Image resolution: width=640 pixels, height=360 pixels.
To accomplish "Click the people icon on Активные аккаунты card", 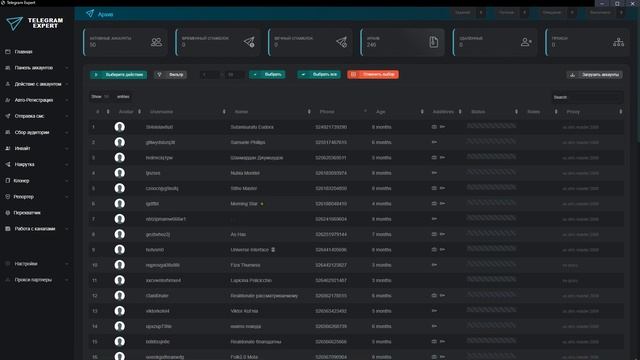I will [156, 42].
